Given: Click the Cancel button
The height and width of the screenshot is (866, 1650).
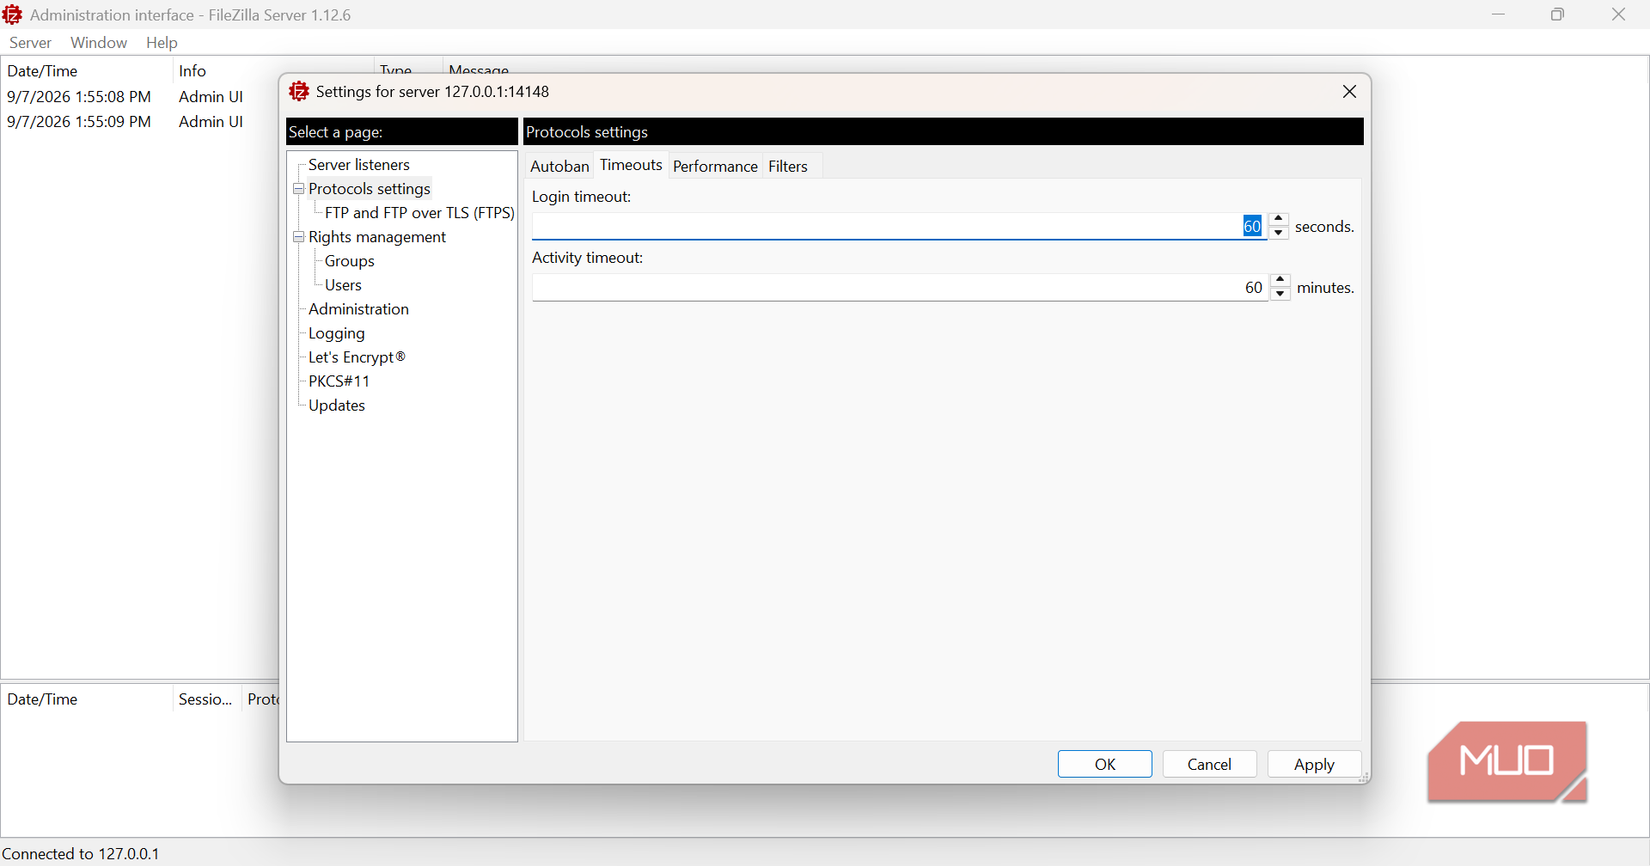Looking at the screenshot, I should (1209, 764).
